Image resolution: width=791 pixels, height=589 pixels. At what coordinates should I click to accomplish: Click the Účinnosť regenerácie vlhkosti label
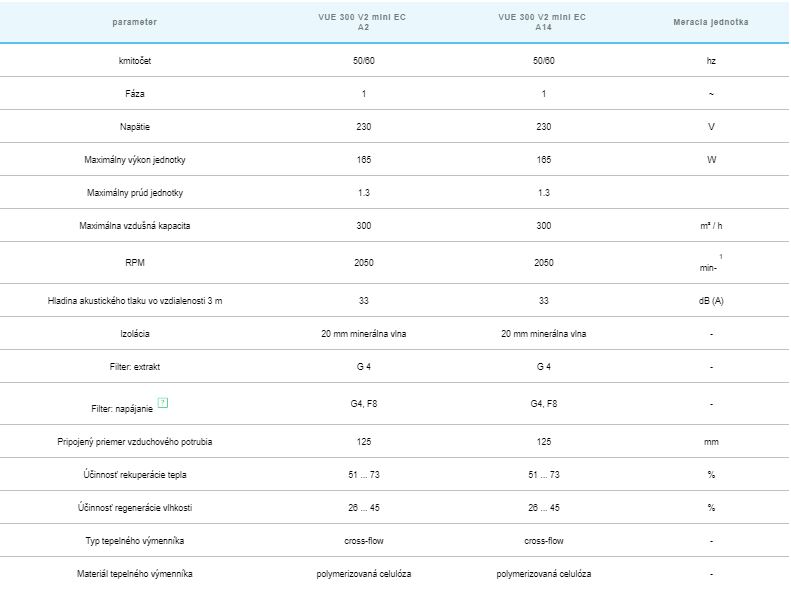[135, 508]
